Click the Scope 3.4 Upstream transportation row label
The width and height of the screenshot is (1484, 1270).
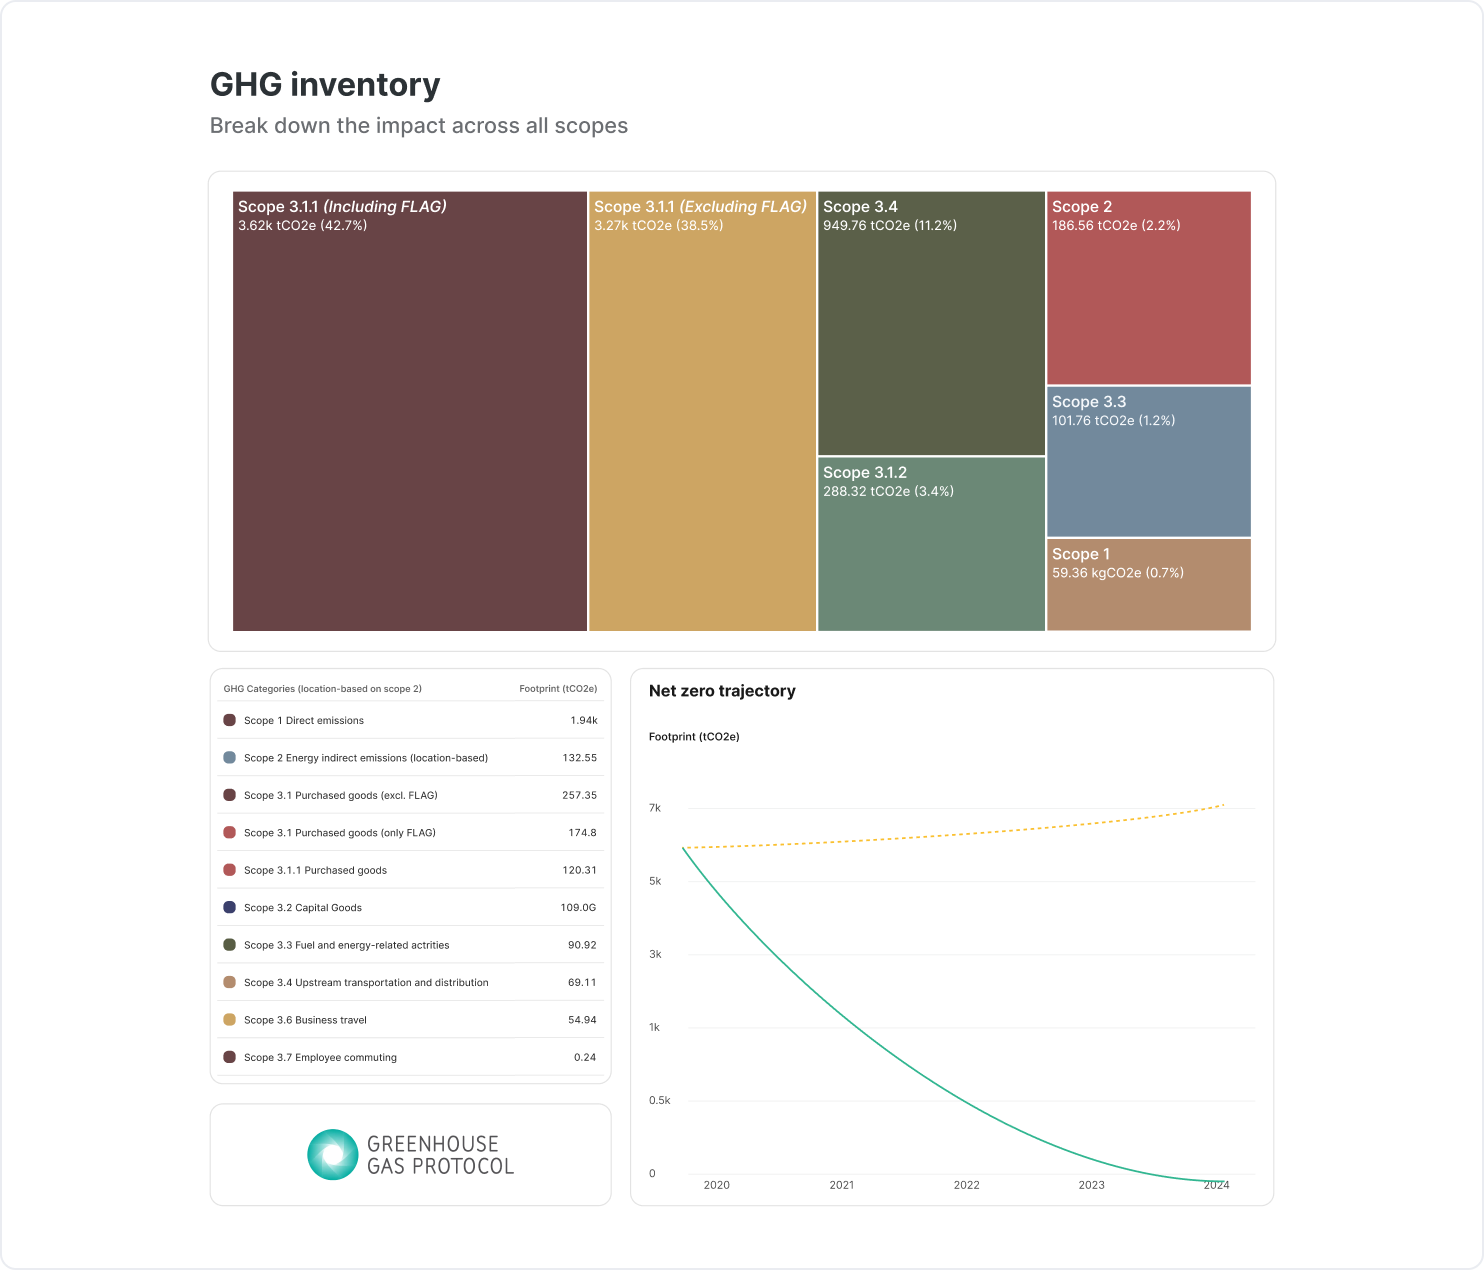366,983
